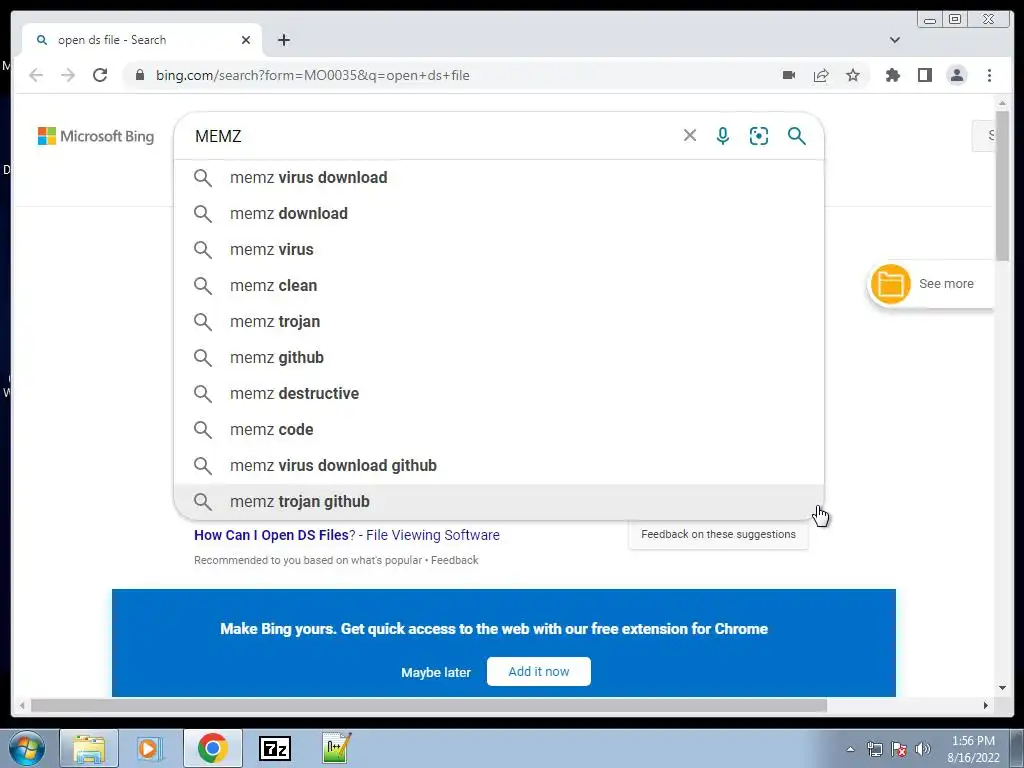The width and height of the screenshot is (1024, 768).
Task: Click the browser forward arrow
Action: coord(68,75)
